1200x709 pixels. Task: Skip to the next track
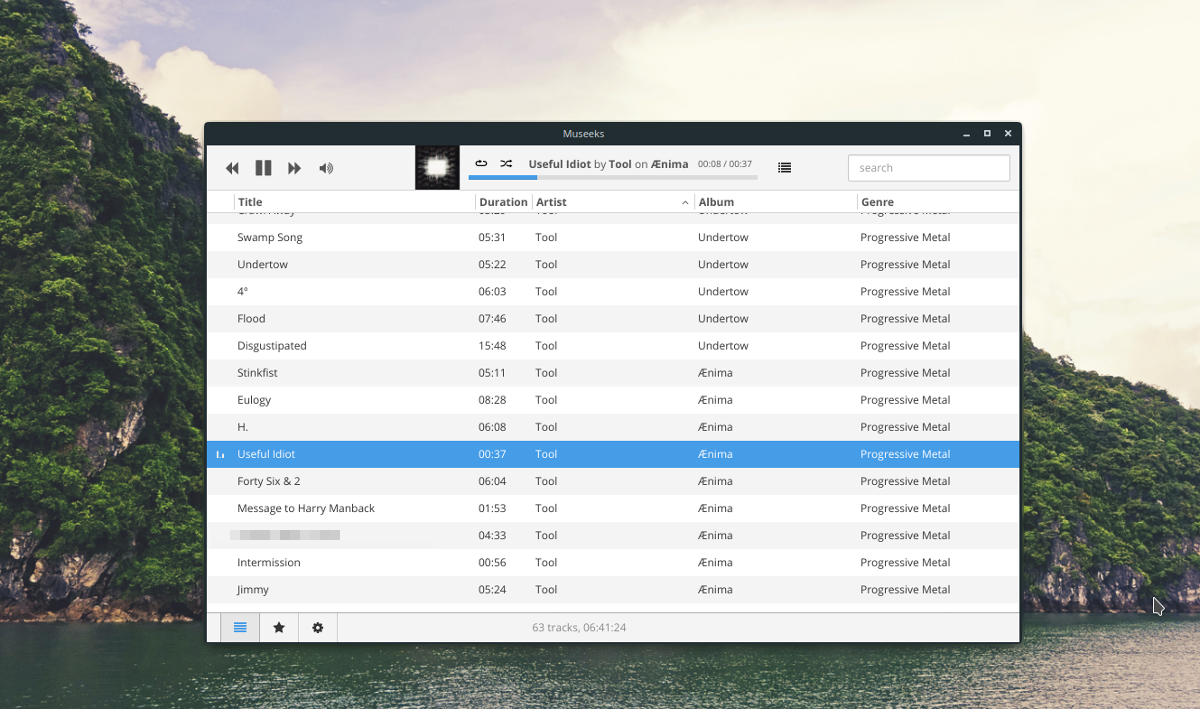pyautogui.click(x=294, y=167)
